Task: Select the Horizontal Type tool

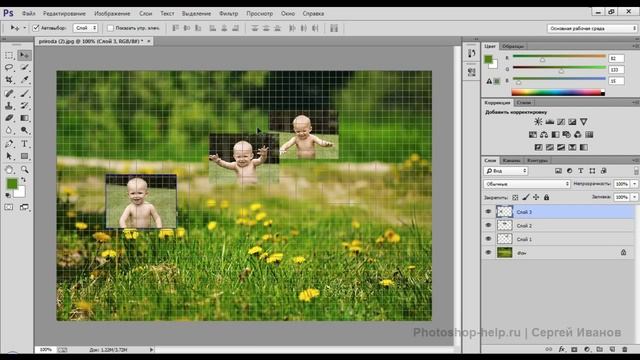Action: [x=24, y=144]
